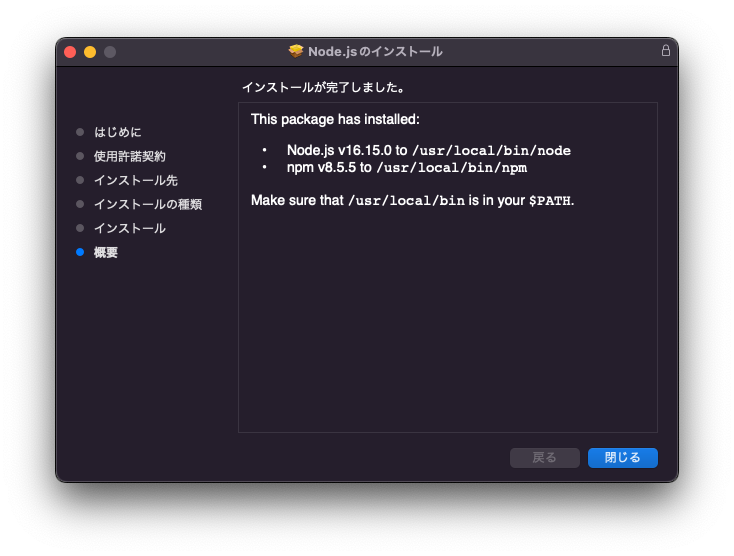The image size is (734, 556).
Task: Close the installer with the red button
Action: [70, 52]
